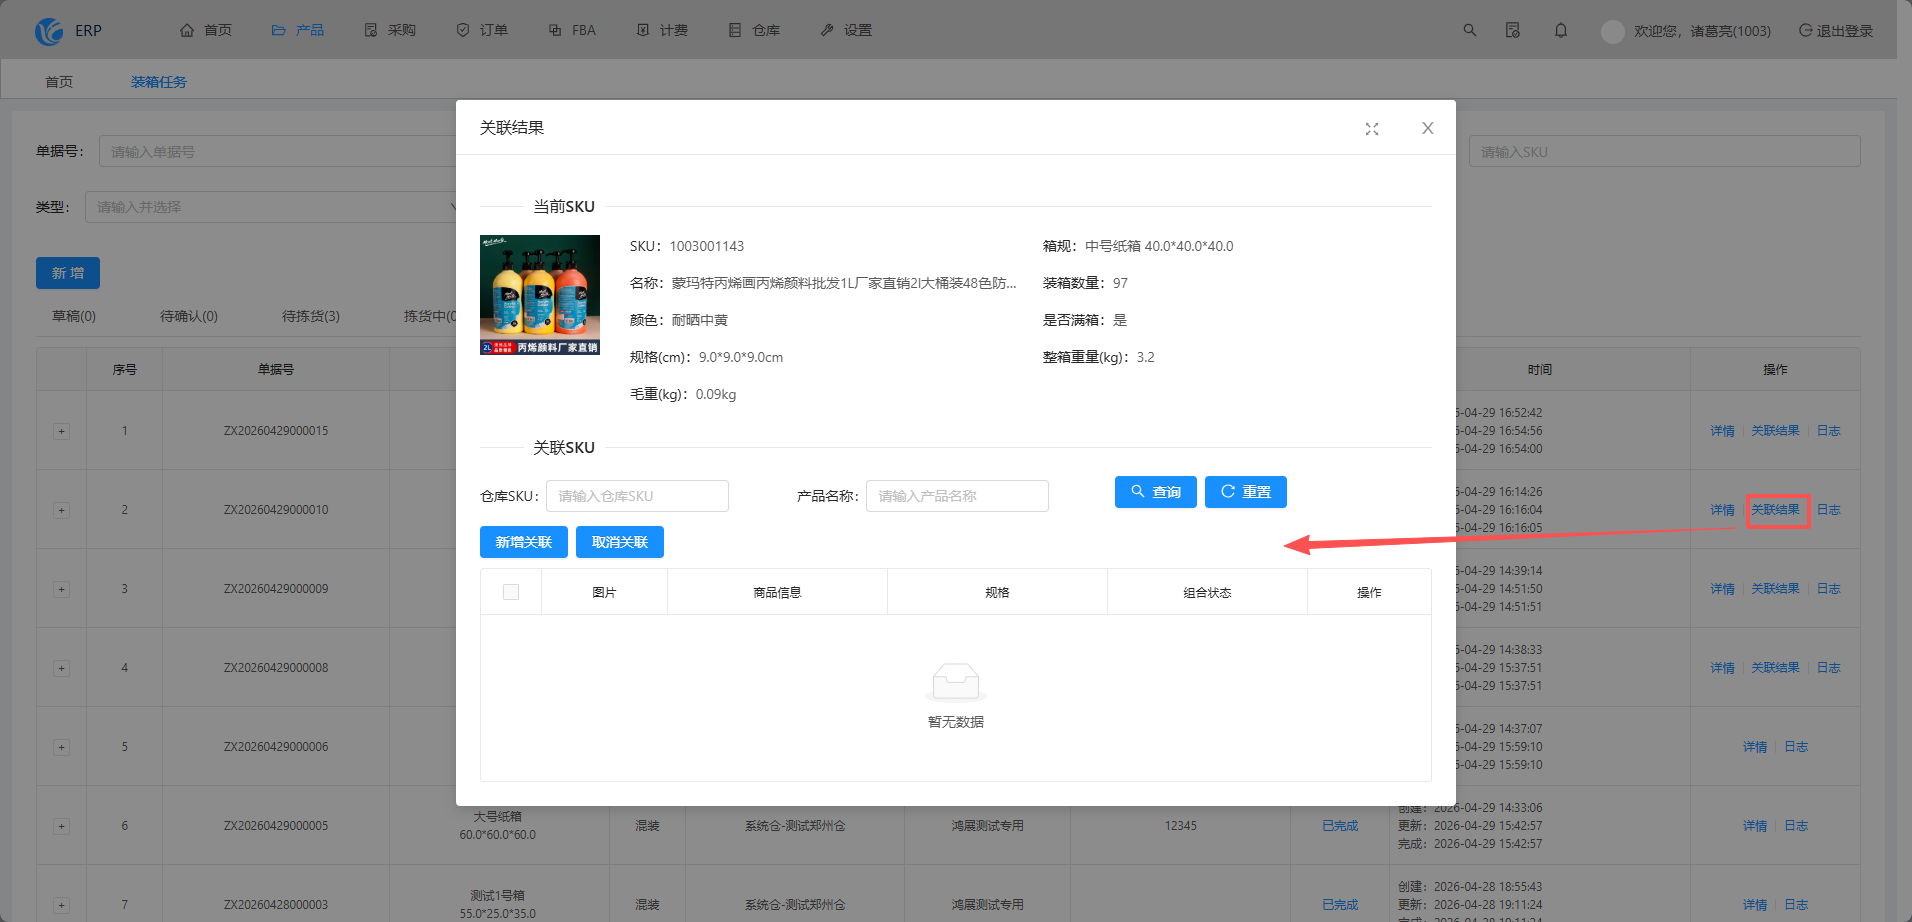
Task: Focus the 单据号 input field
Action: click(x=278, y=151)
